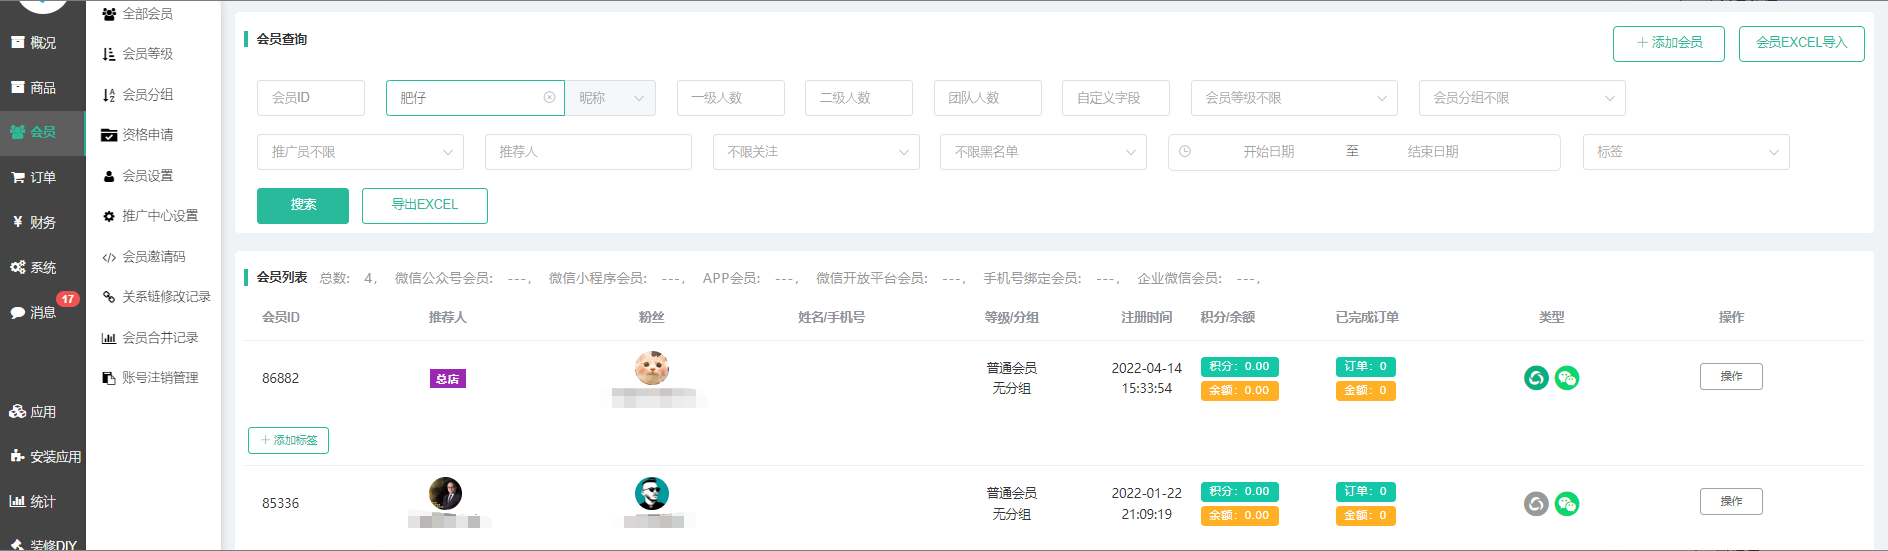Viewport: 1888px width, 551px height.
Task: Expand the 不限黑名单 dropdown
Action: (1043, 152)
